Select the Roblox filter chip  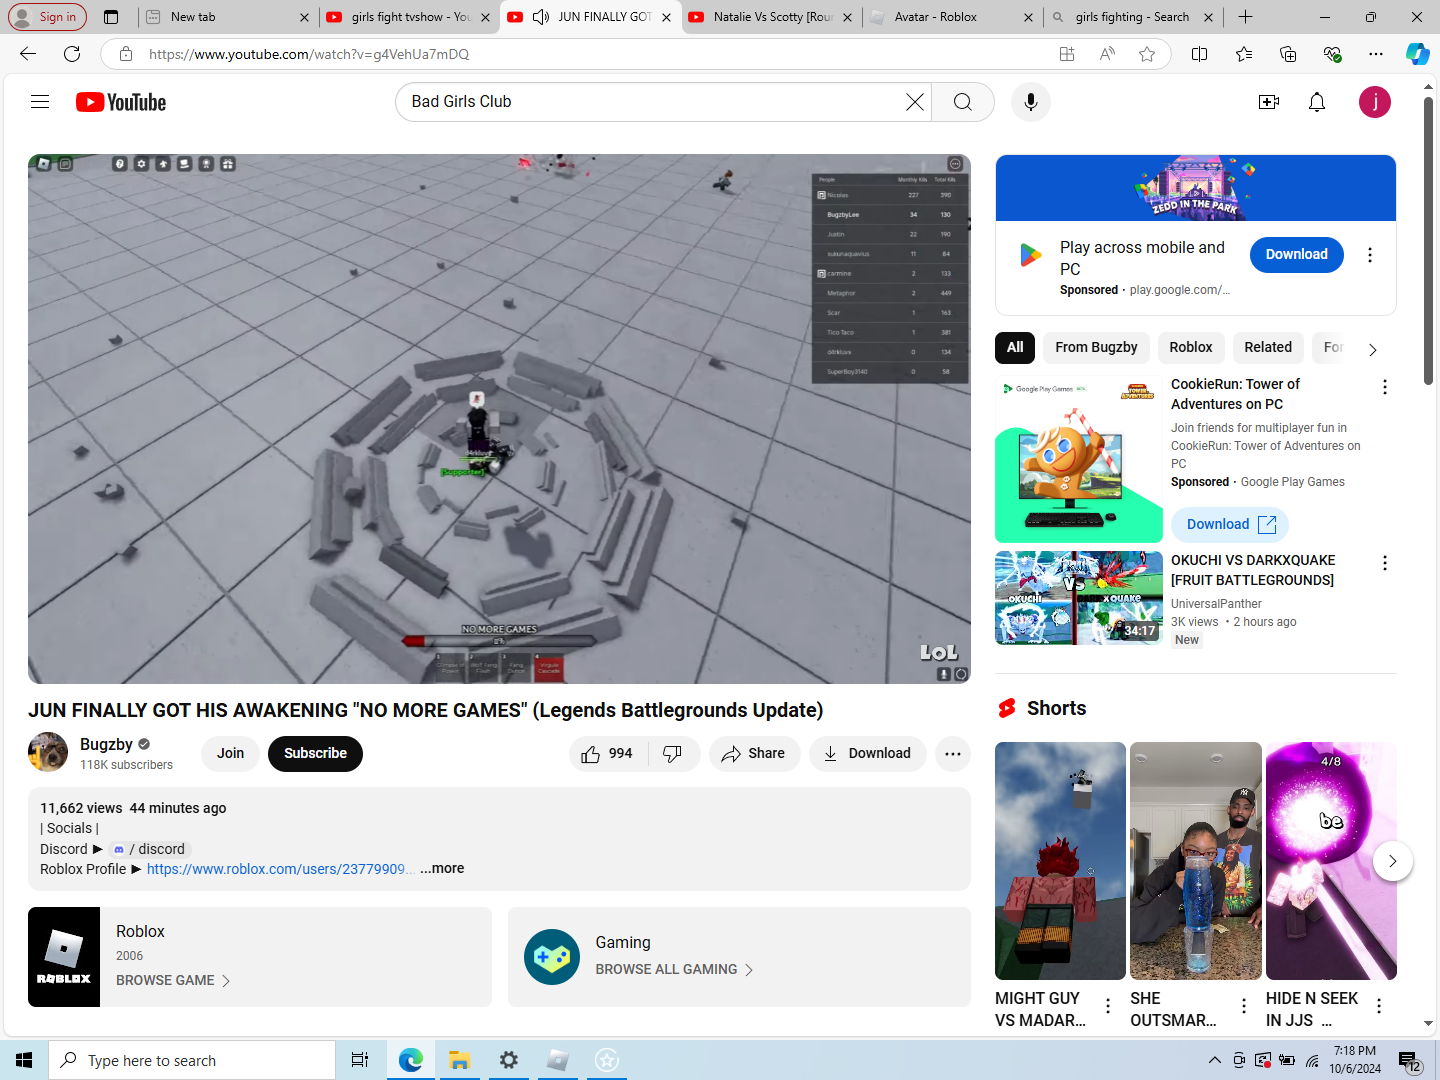click(x=1190, y=347)
